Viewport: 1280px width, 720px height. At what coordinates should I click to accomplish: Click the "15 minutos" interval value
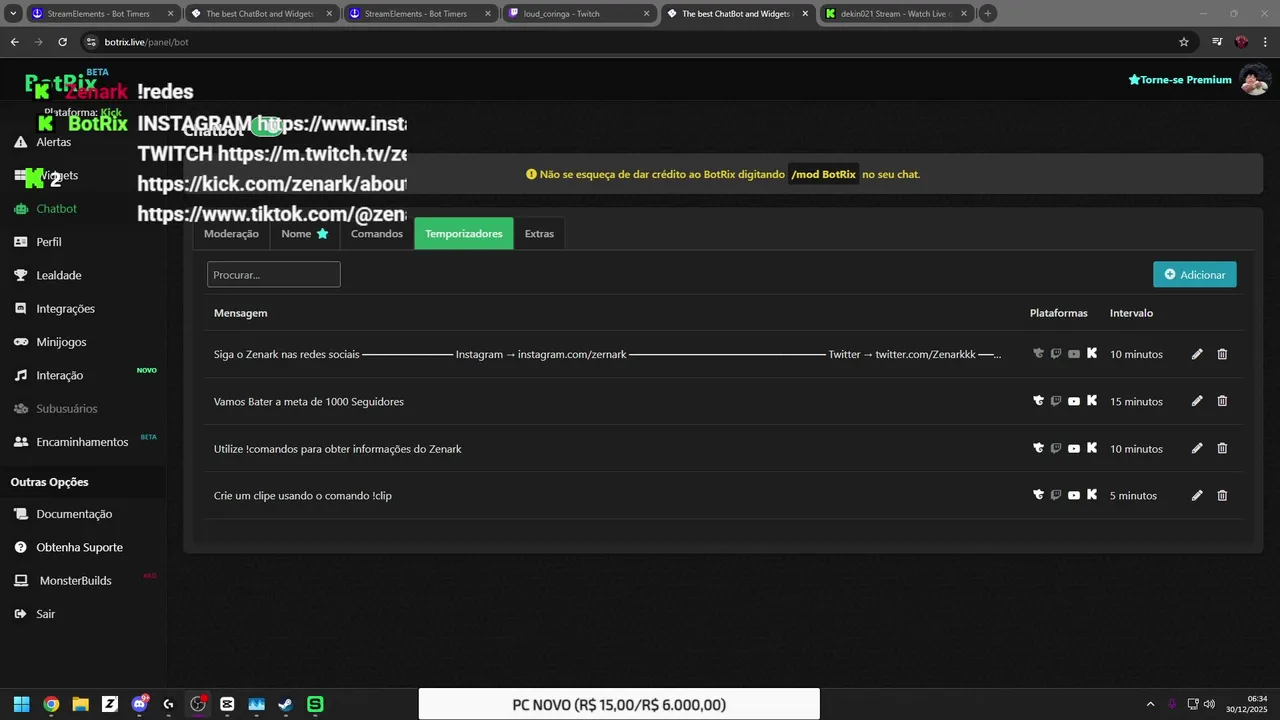(x=1136, y=401)
